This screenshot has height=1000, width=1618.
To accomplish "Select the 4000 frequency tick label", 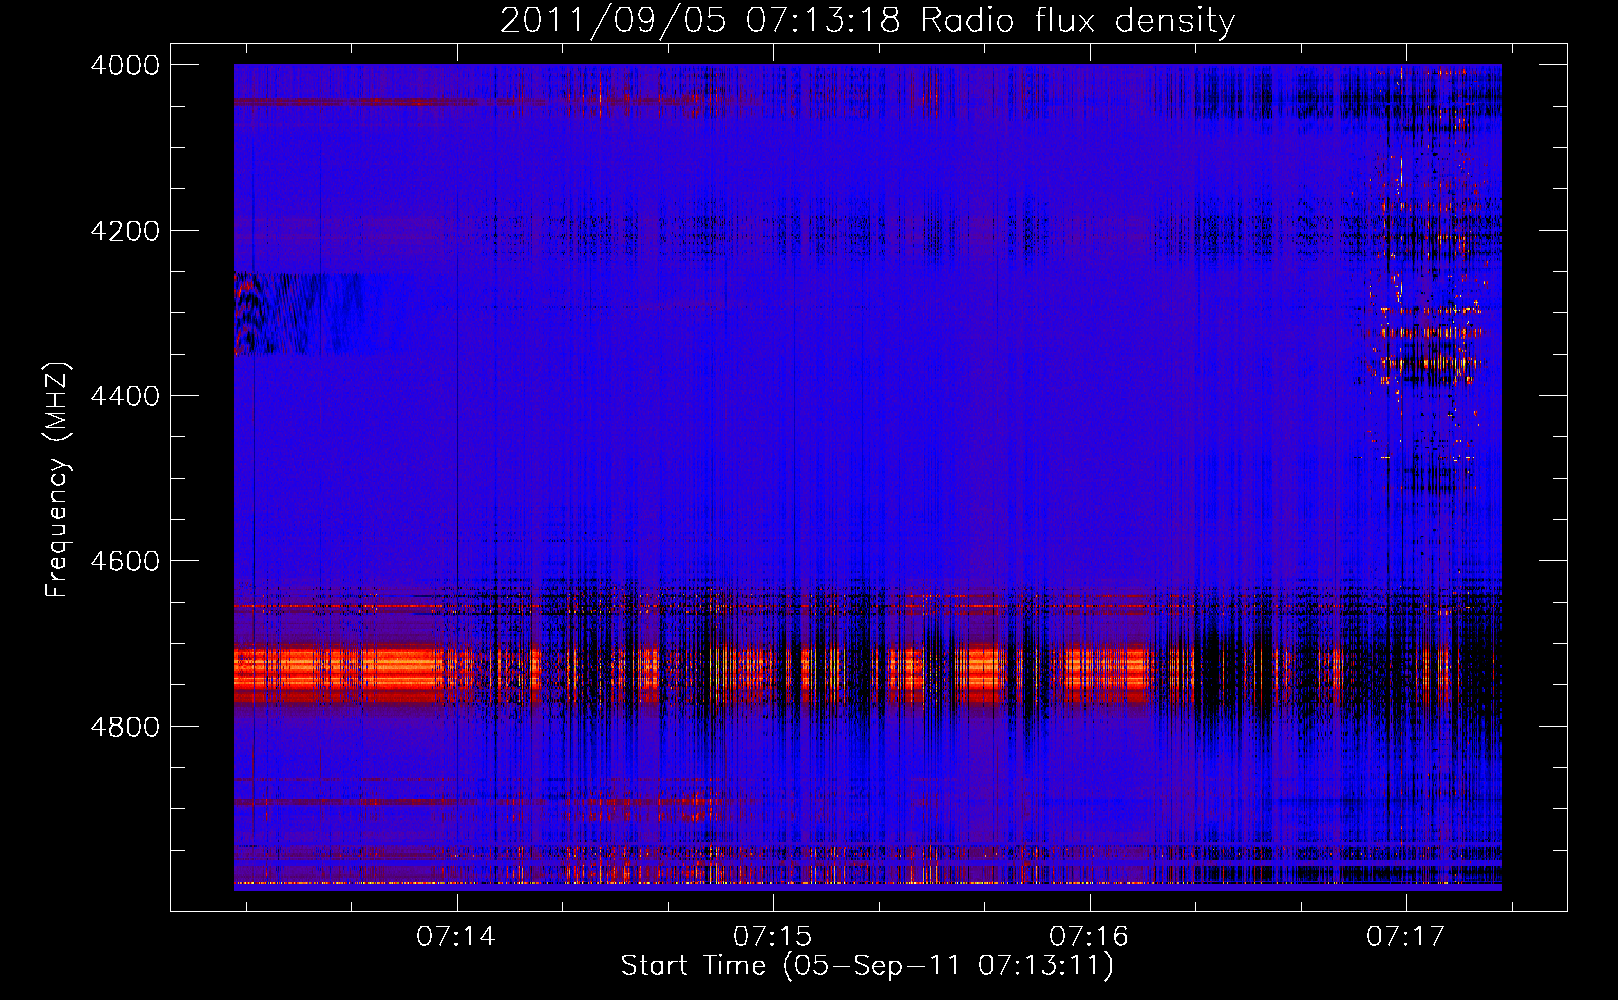I will pyautogui.click(x=125, y=65).
